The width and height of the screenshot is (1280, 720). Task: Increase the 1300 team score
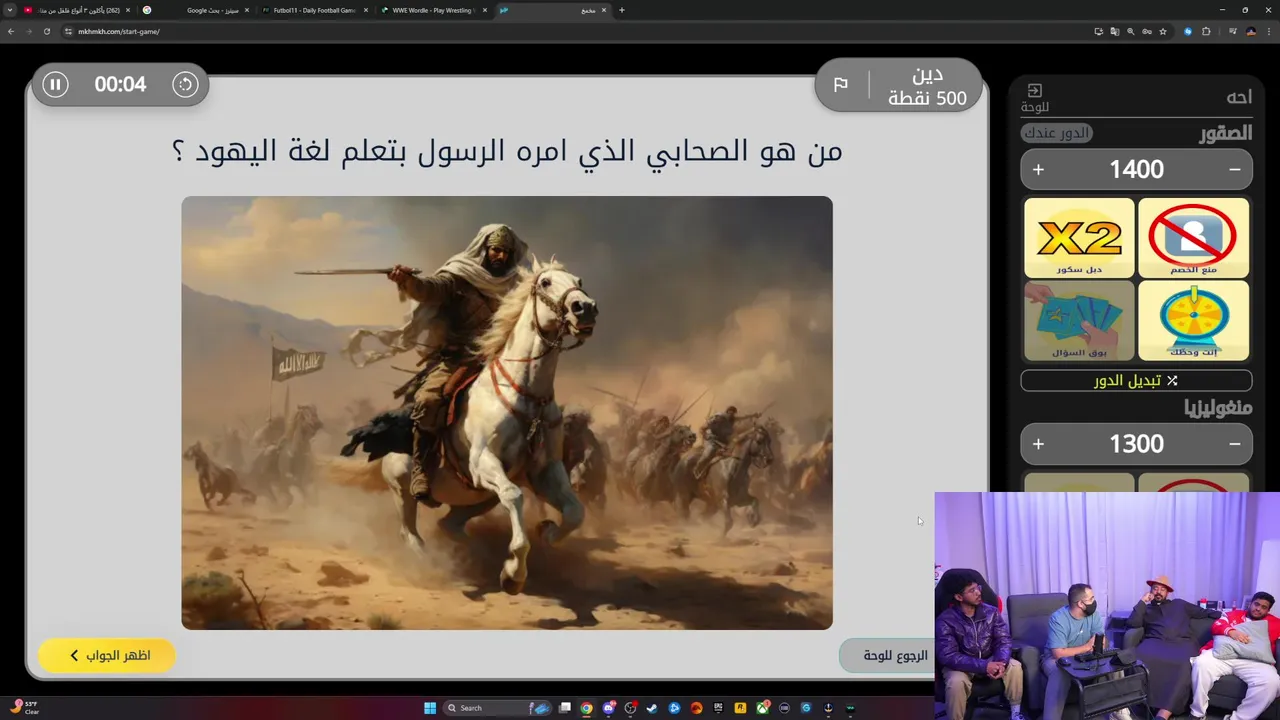tap(1038, 444)
